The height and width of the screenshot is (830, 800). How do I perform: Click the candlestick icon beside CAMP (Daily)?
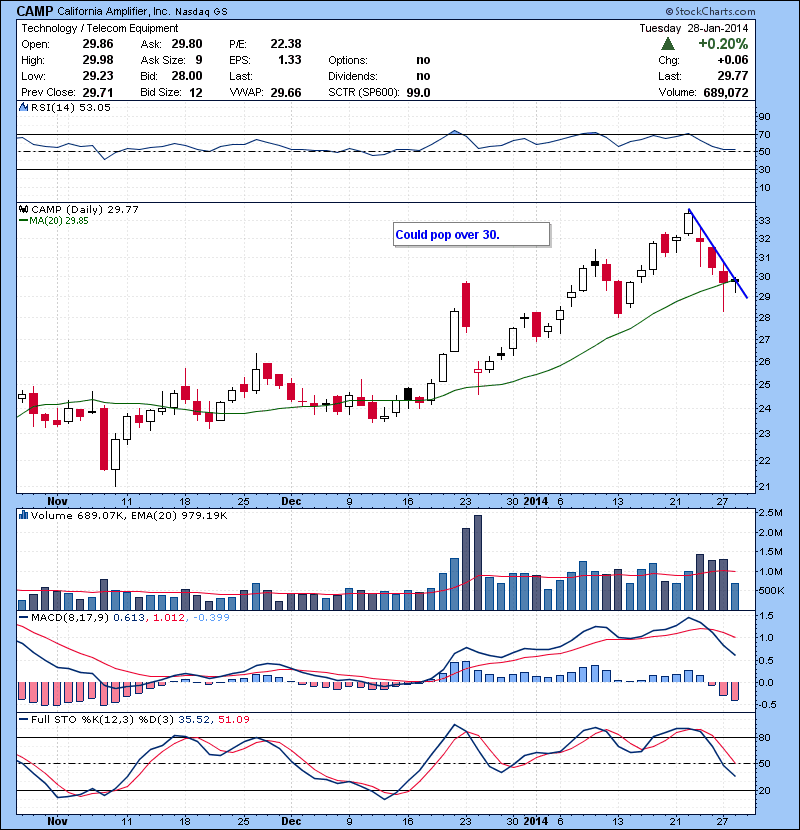click(23, 209)
